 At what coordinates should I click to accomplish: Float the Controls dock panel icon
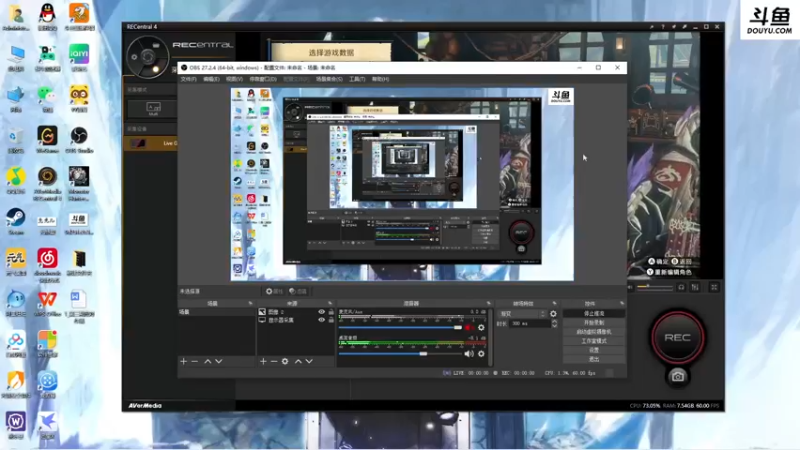[x=622, y=303]
